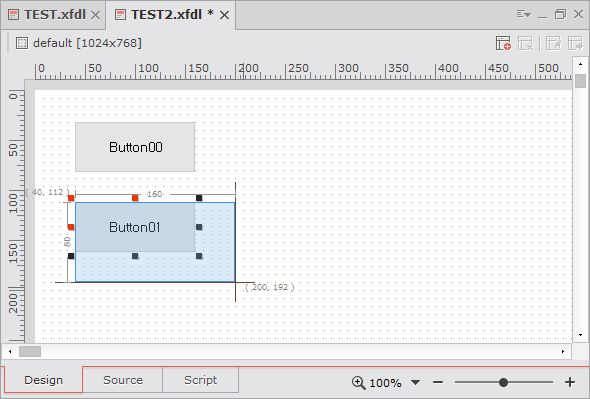Switch to the TEST.xfdl tab
Viewport: 590px width, 399px height.
[55, 15]
